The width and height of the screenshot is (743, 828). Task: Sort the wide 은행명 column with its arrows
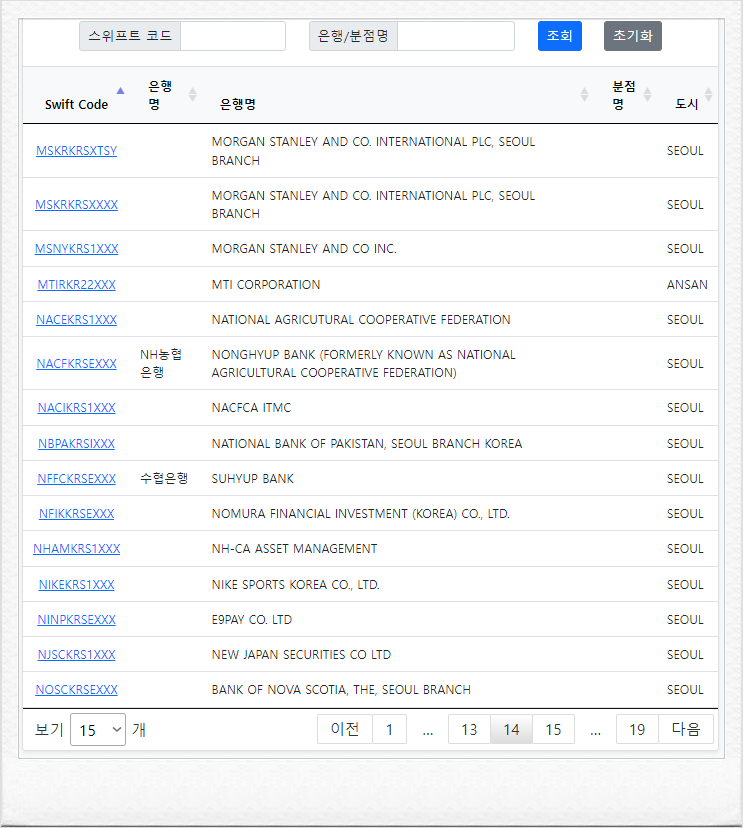click(x=584, y=95)
